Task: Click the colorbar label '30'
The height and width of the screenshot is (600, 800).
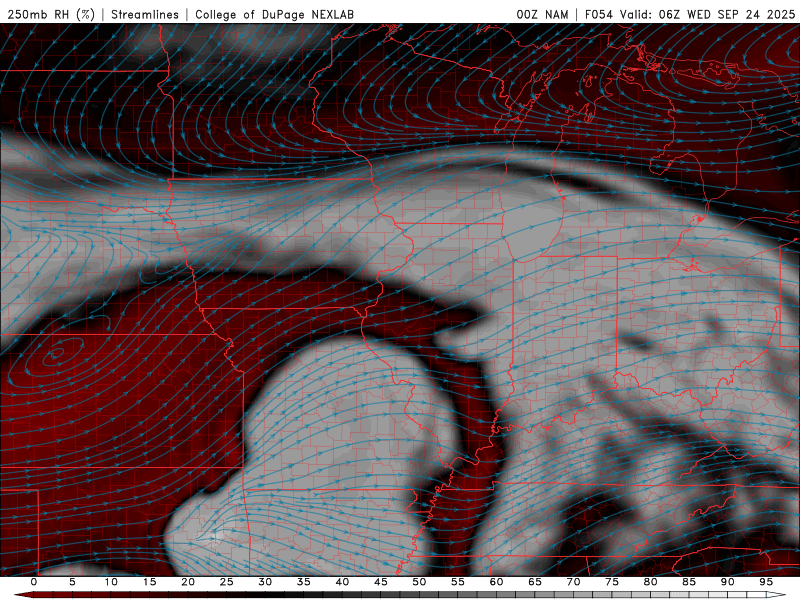Action: pyautogui.click(x=265, y=582)
